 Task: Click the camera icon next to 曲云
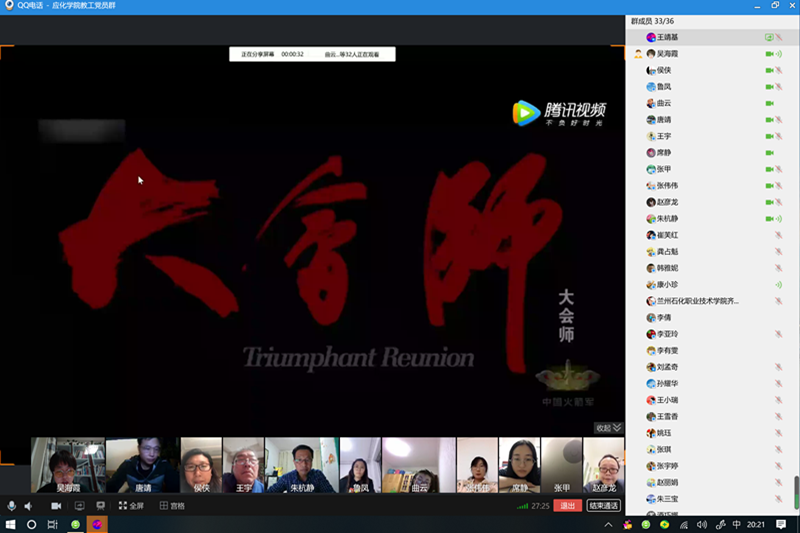pyautogui.click(x=770, y=103)
